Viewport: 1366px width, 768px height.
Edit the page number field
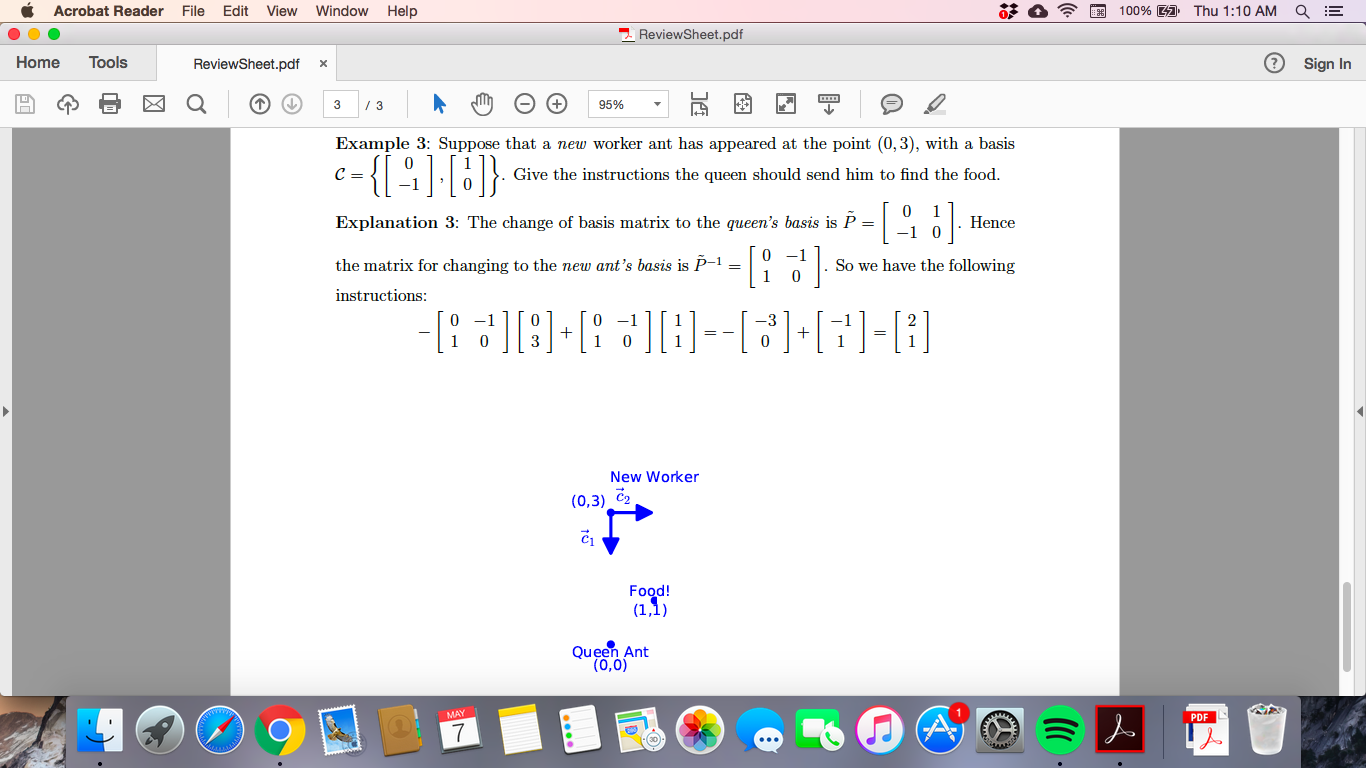coord(339,103)
